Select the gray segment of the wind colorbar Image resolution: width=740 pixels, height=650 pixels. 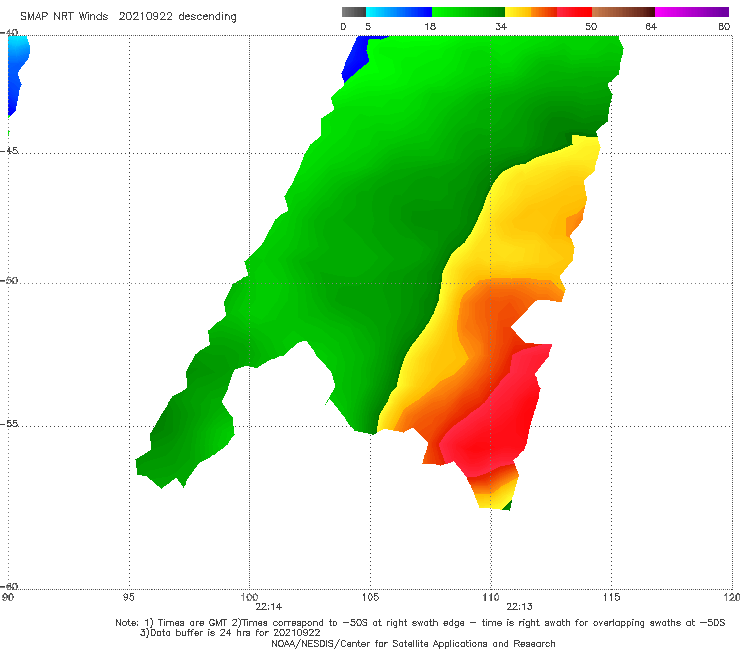[354, 12]
